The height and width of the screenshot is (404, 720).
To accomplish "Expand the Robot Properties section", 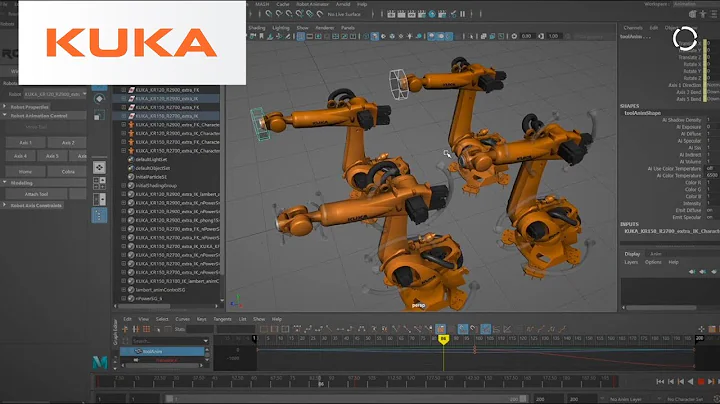I will click(5, 107).
